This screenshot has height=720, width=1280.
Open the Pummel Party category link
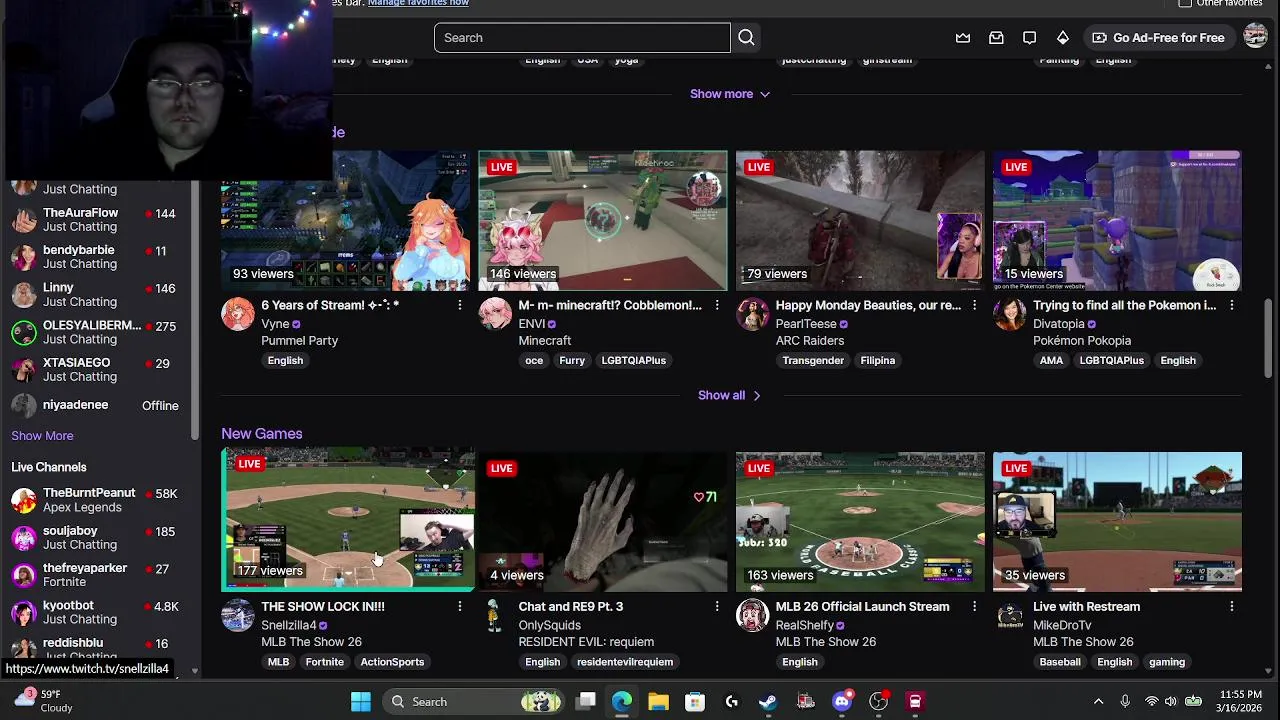click(299, 341)
